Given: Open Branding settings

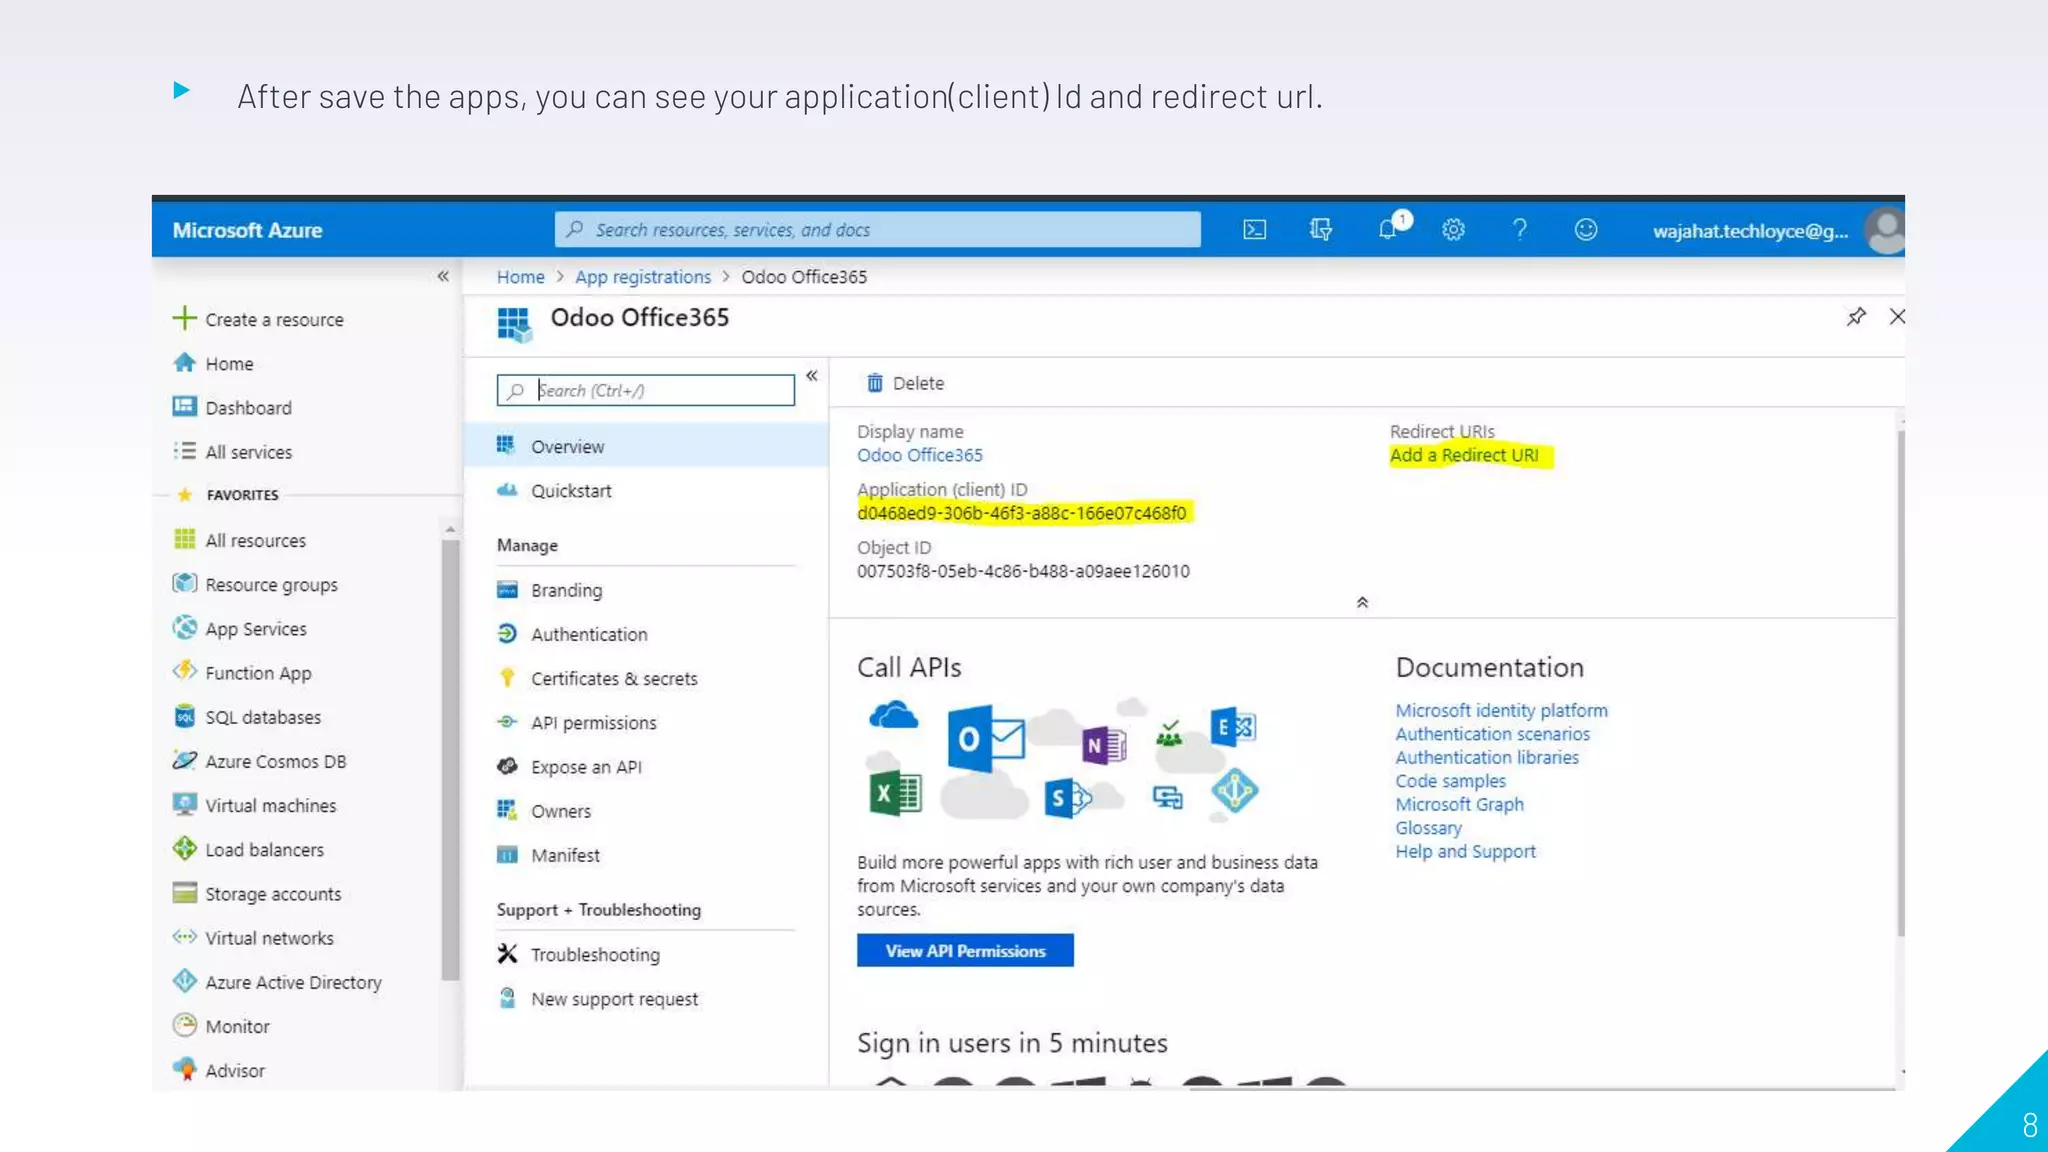Looking at the screenshot, I should click(550, 590).
